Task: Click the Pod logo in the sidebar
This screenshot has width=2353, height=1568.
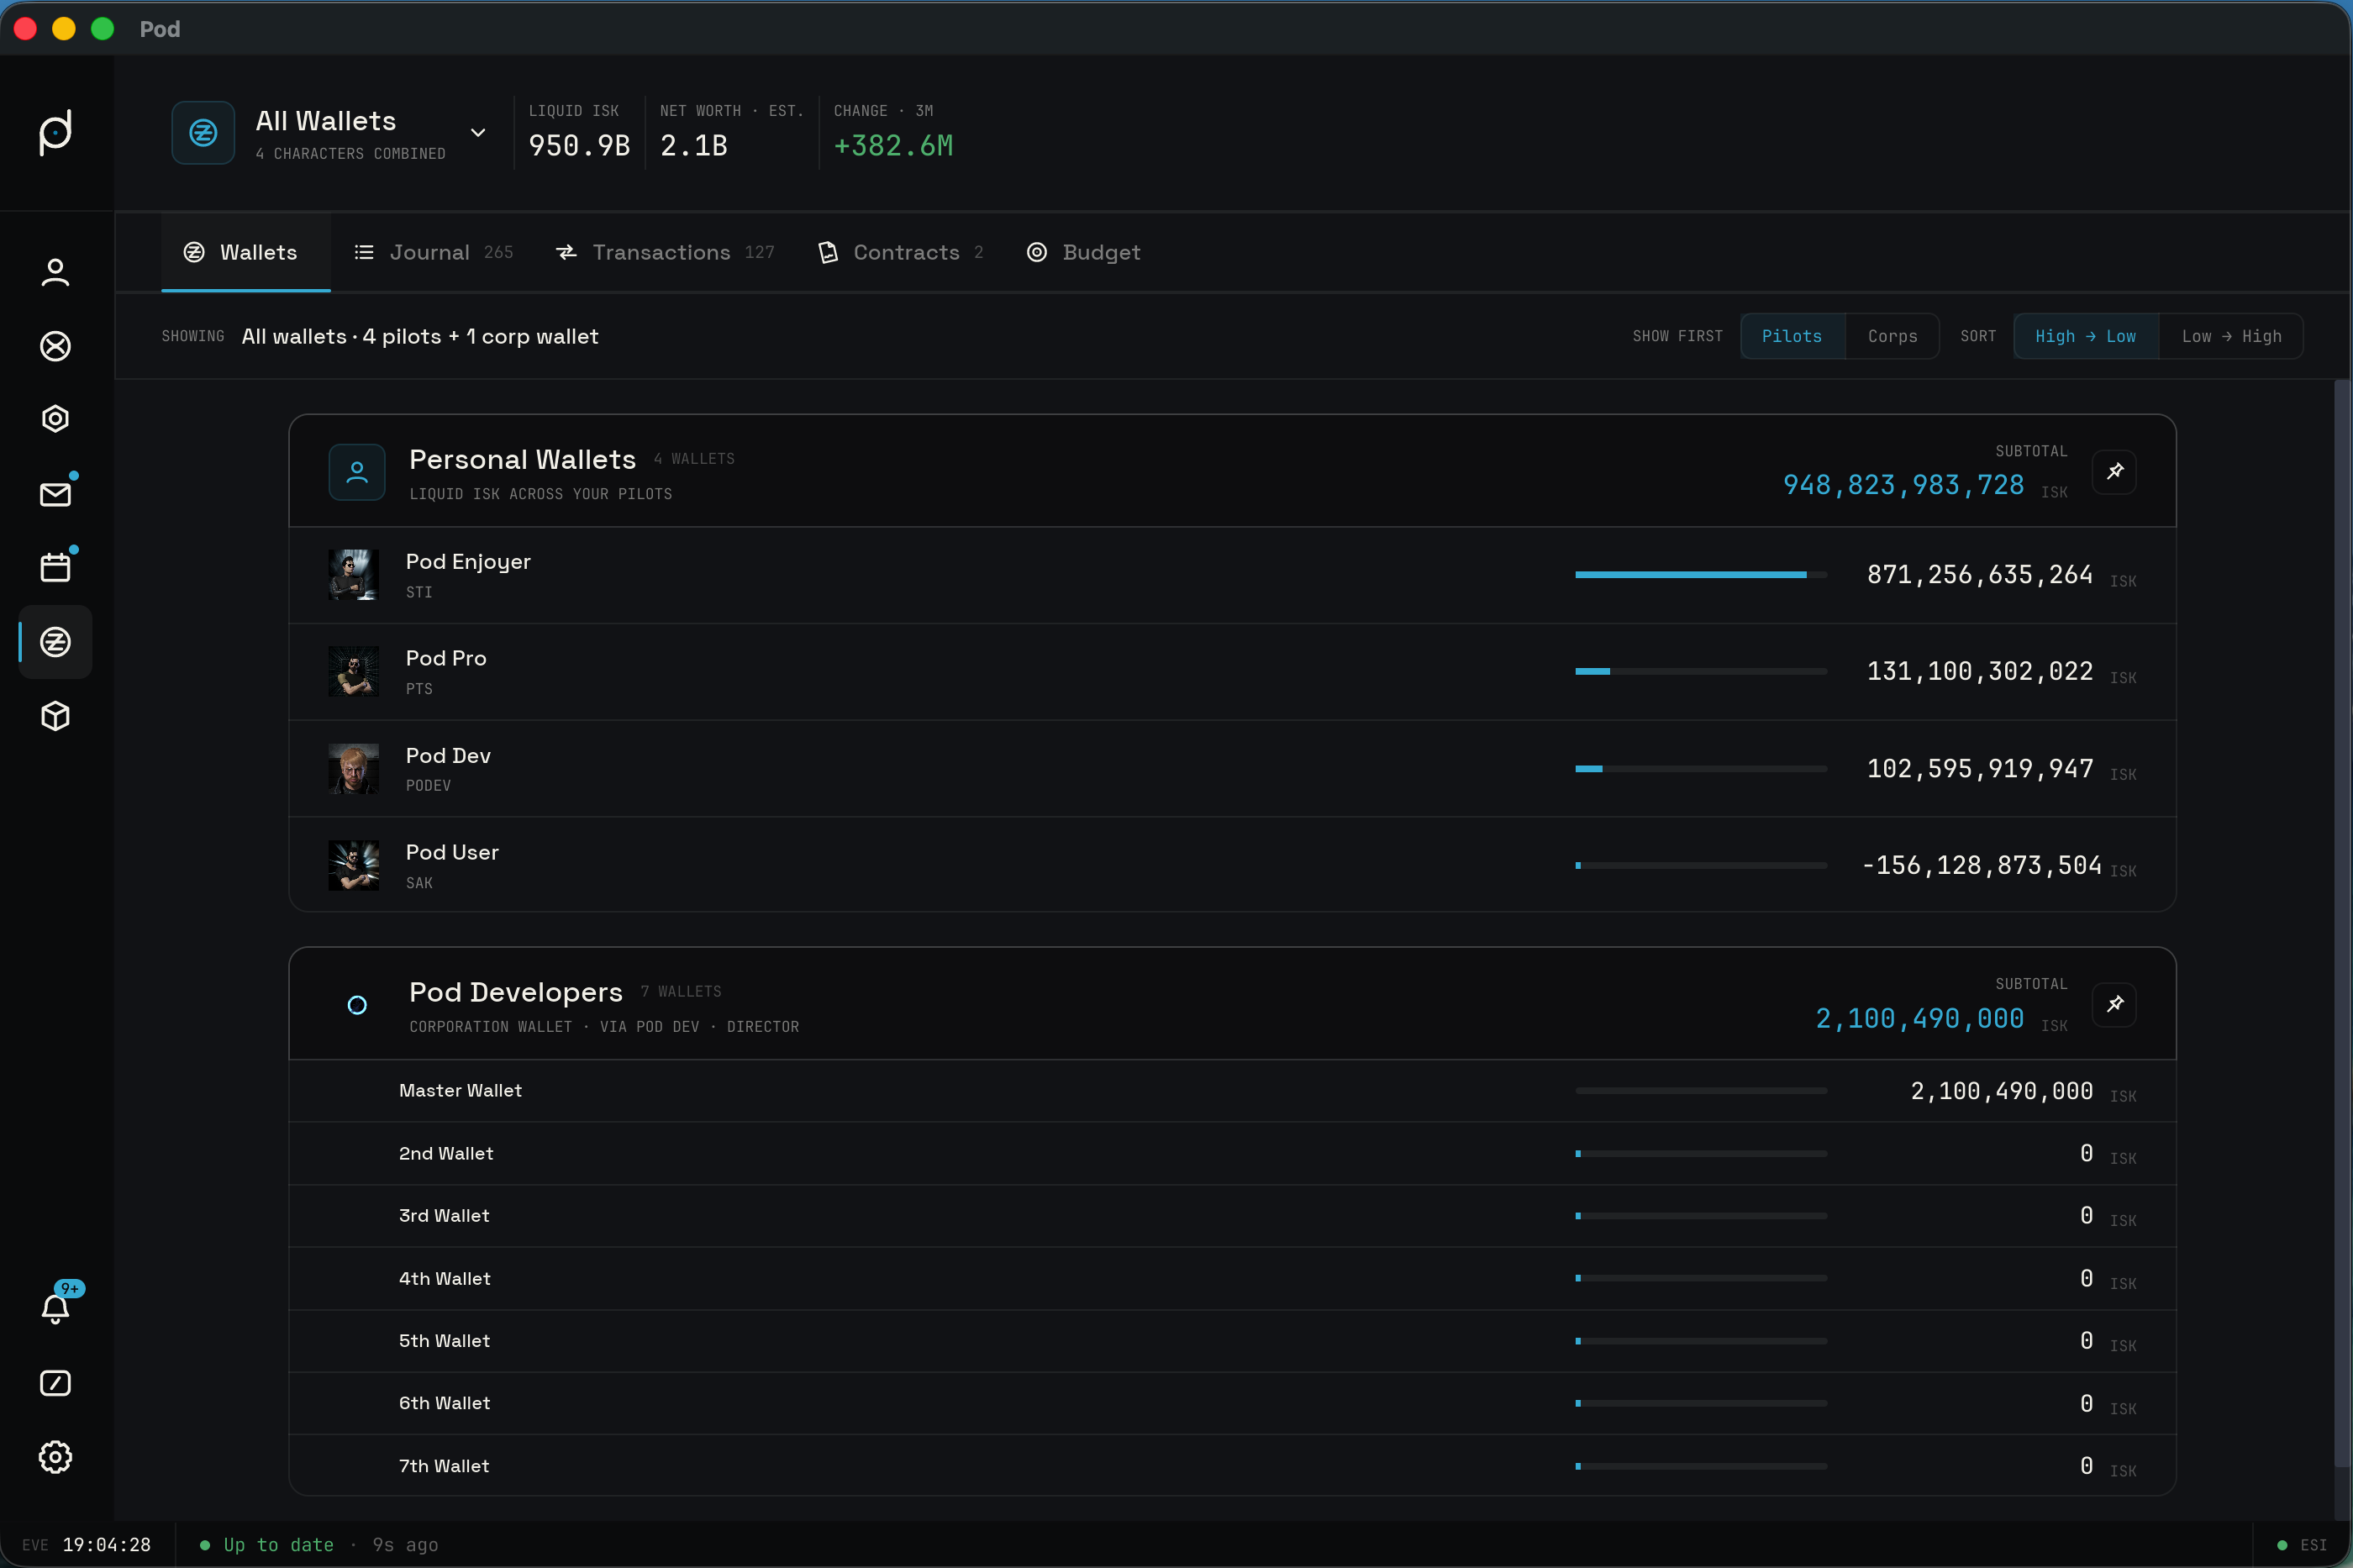Action: coord(55,132)
